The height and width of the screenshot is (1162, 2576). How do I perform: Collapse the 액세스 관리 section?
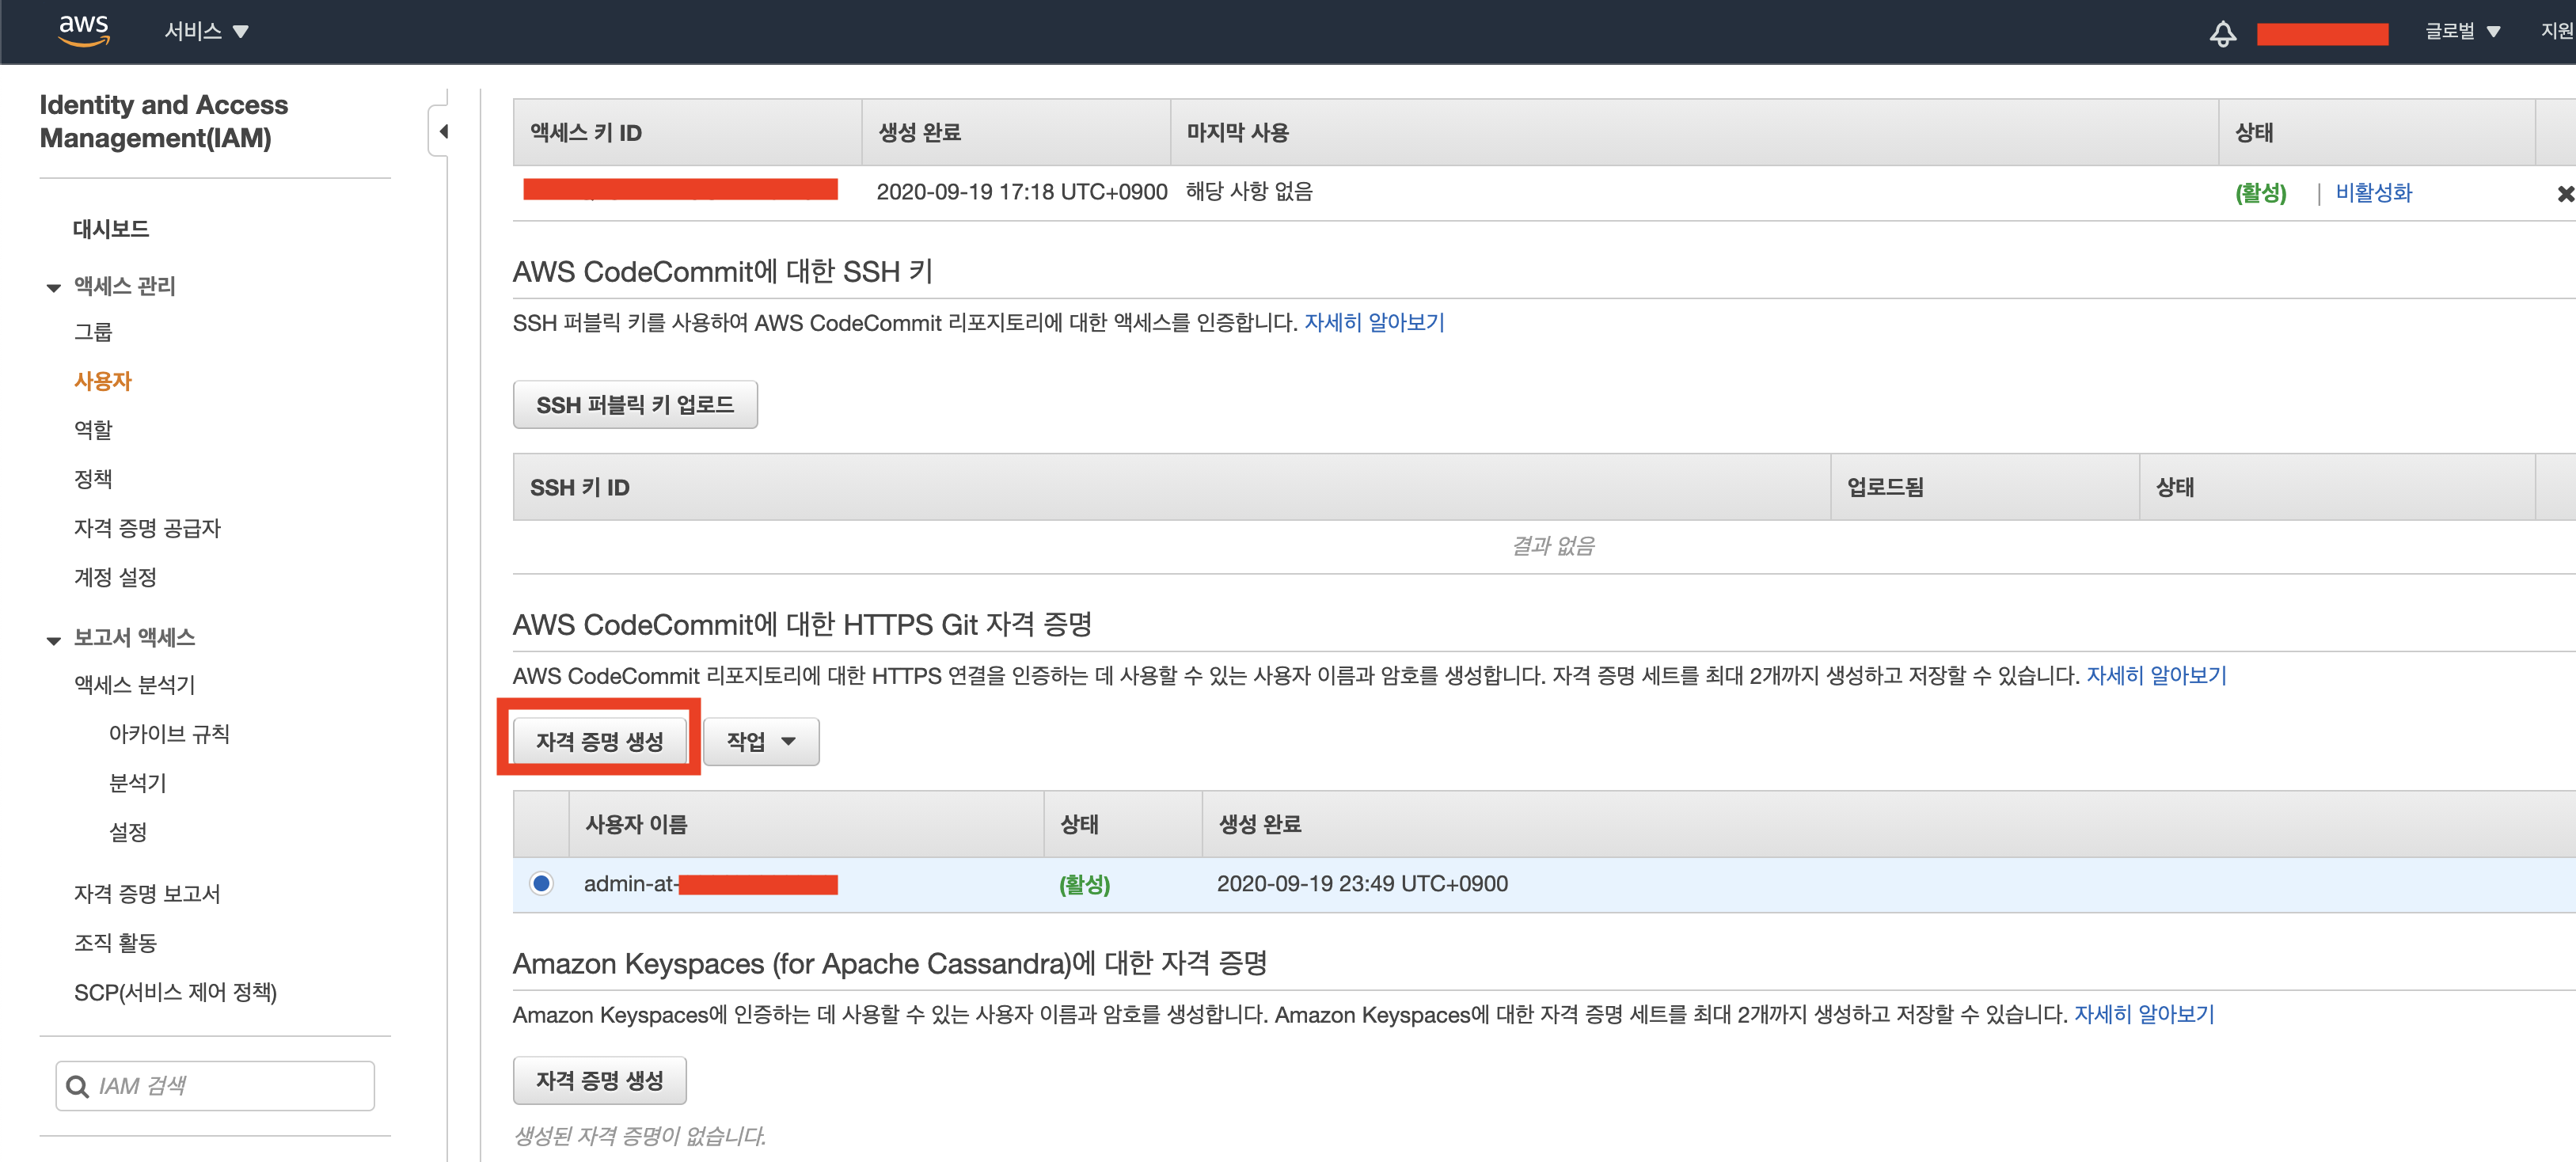point(54,288)
